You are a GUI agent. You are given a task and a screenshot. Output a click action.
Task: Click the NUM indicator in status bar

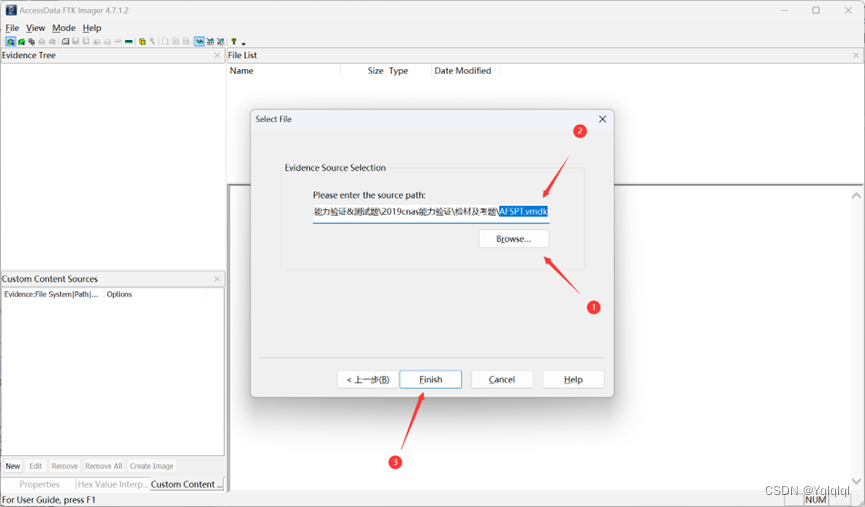coord(815,500)
